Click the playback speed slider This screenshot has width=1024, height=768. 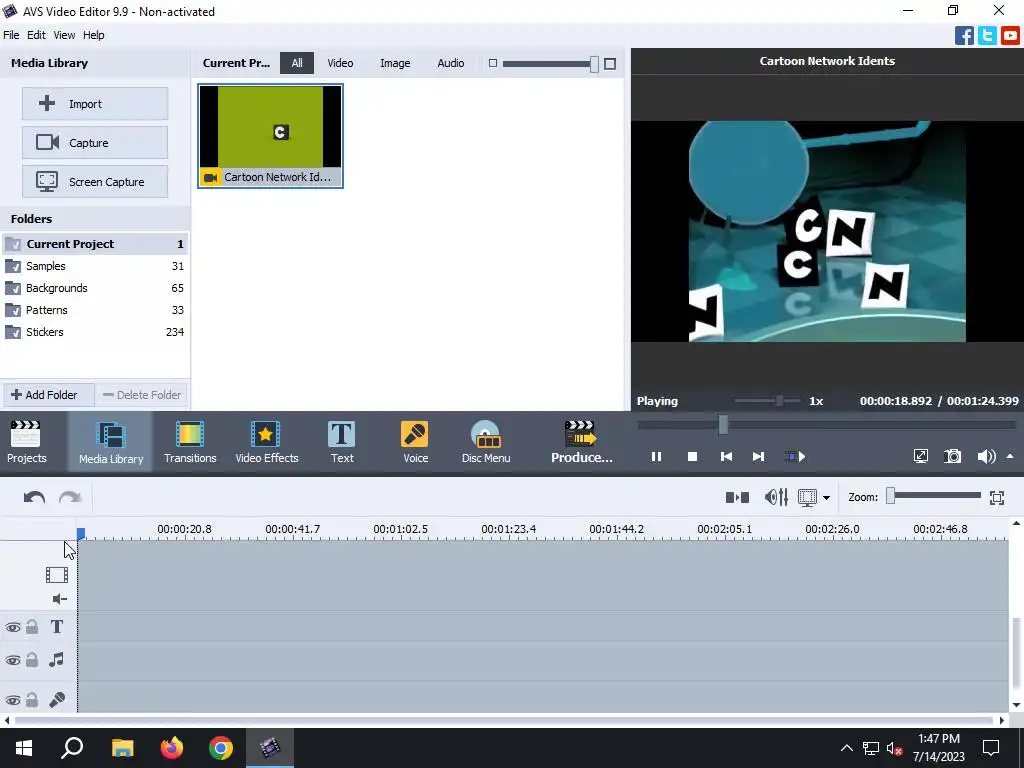pos(767,400)
